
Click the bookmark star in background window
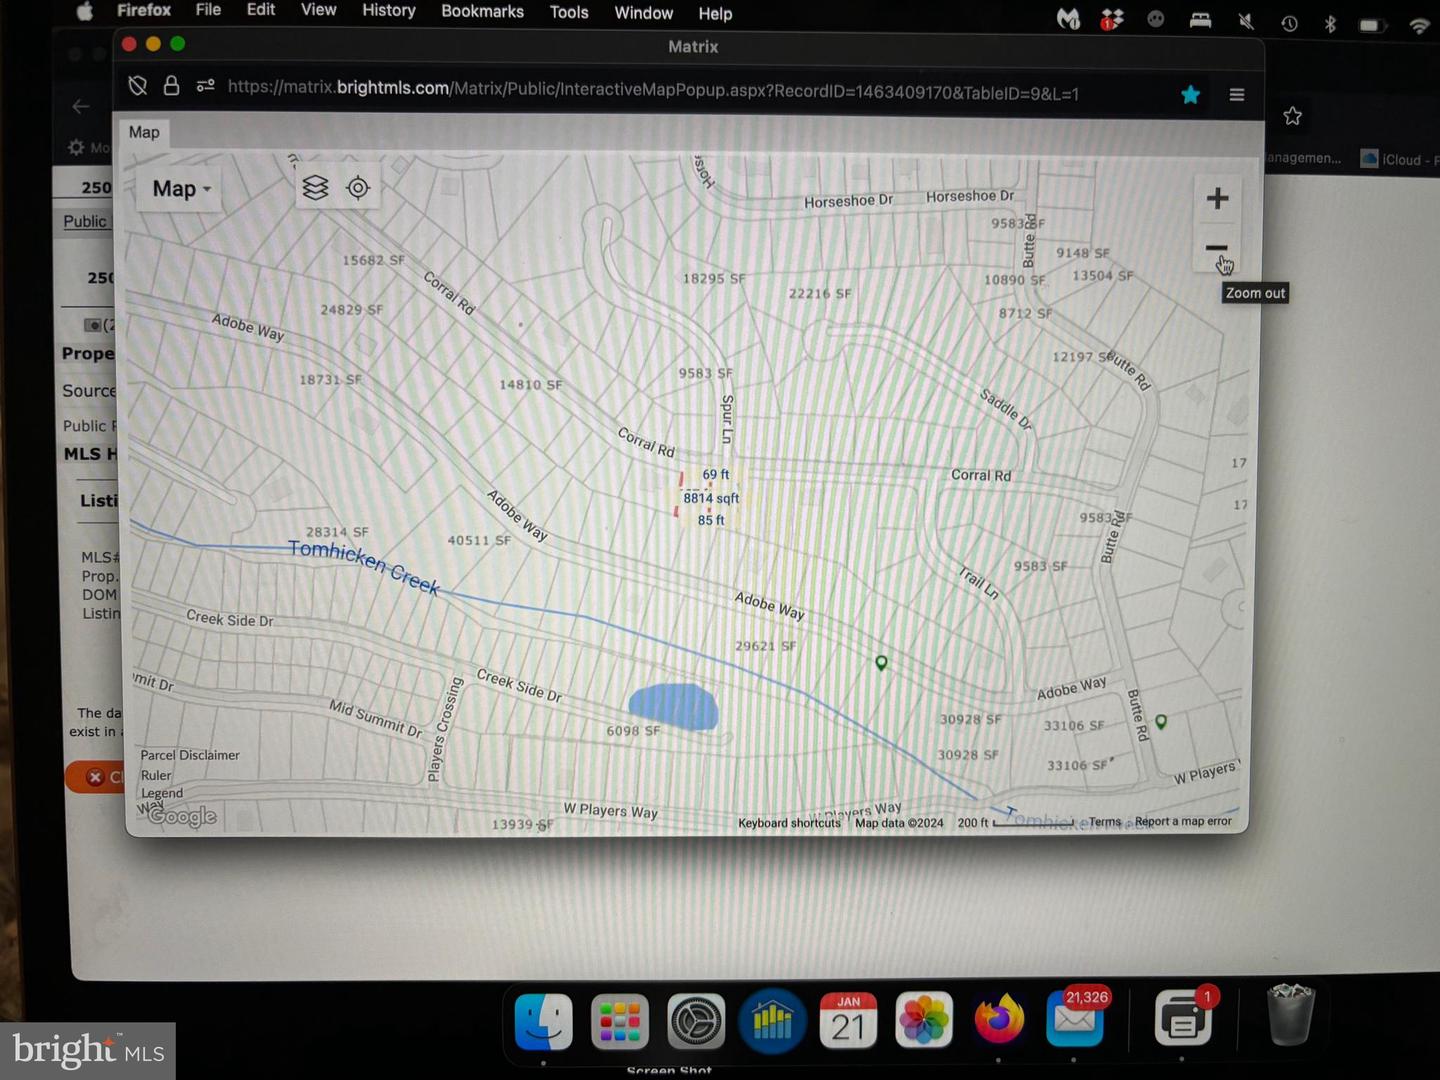click(x=1292, y=116)
